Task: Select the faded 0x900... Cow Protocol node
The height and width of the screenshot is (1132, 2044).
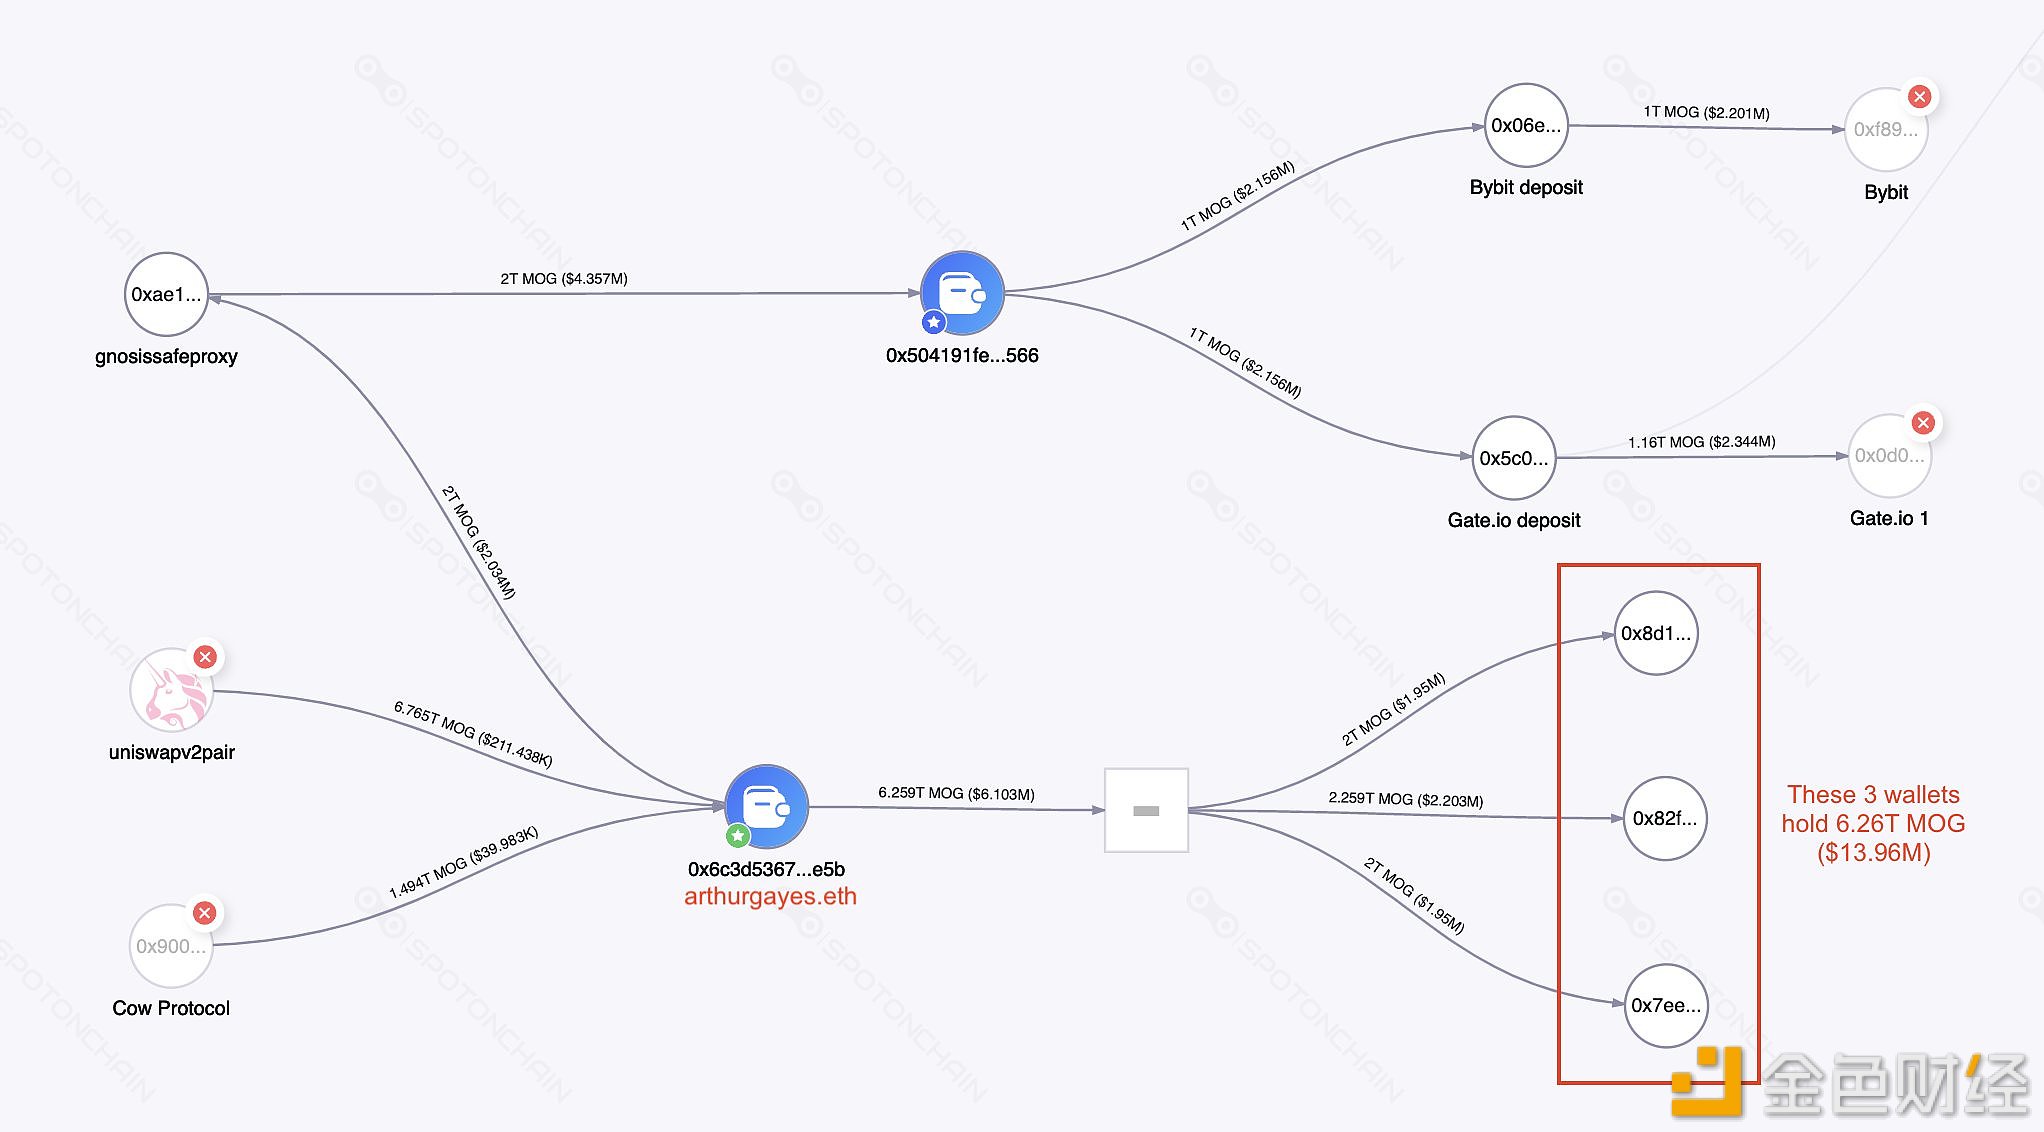Action: click(171, 946)
